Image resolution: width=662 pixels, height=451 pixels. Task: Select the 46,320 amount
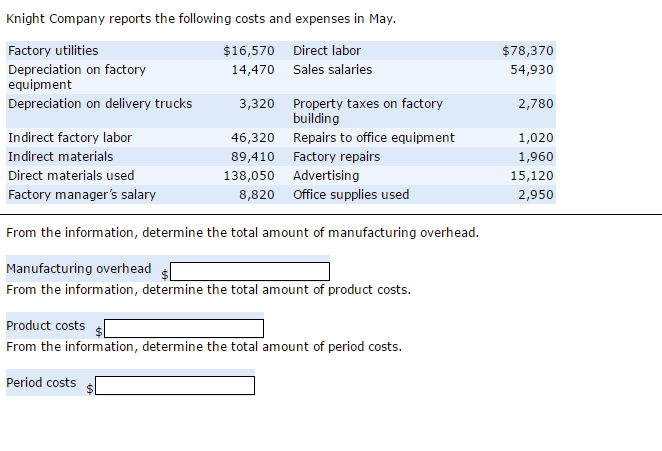click(253, 138)
